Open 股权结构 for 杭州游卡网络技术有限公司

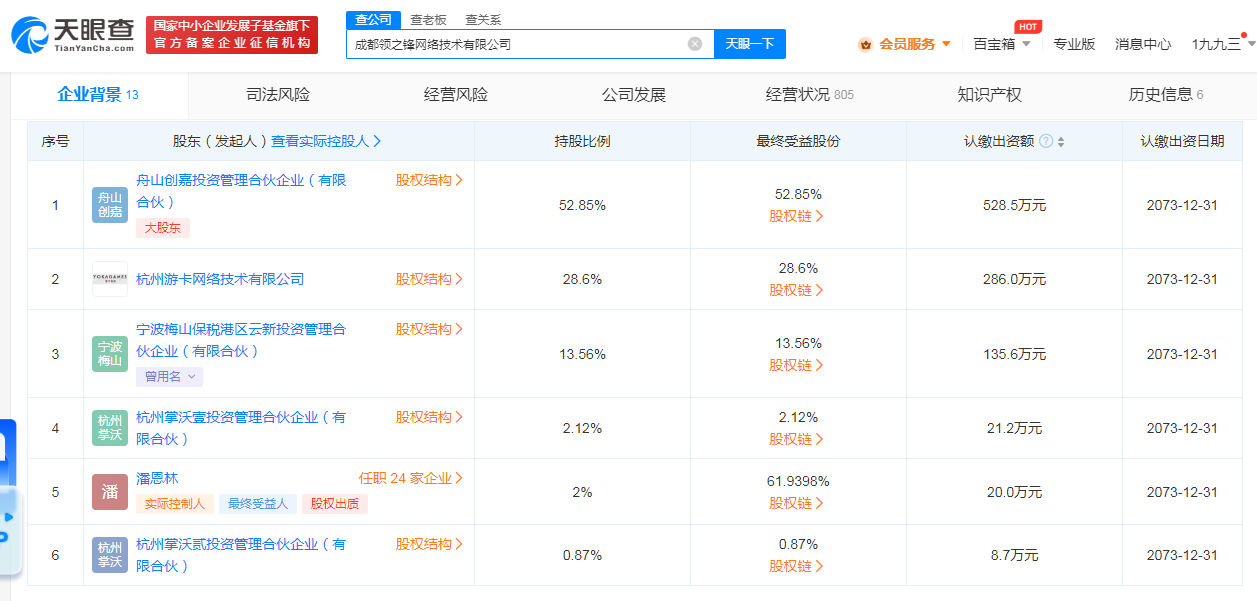coord(429,279)
